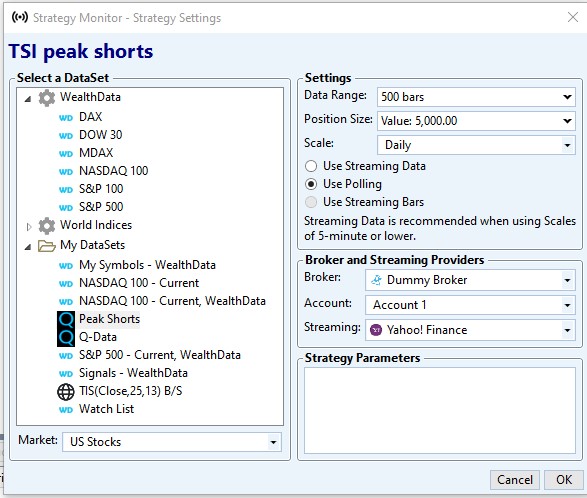Select the DAX dataset

[90, 117]
